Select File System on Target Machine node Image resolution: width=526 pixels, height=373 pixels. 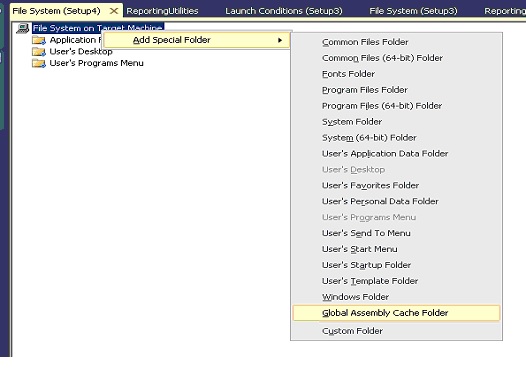[x=98, y=28]
